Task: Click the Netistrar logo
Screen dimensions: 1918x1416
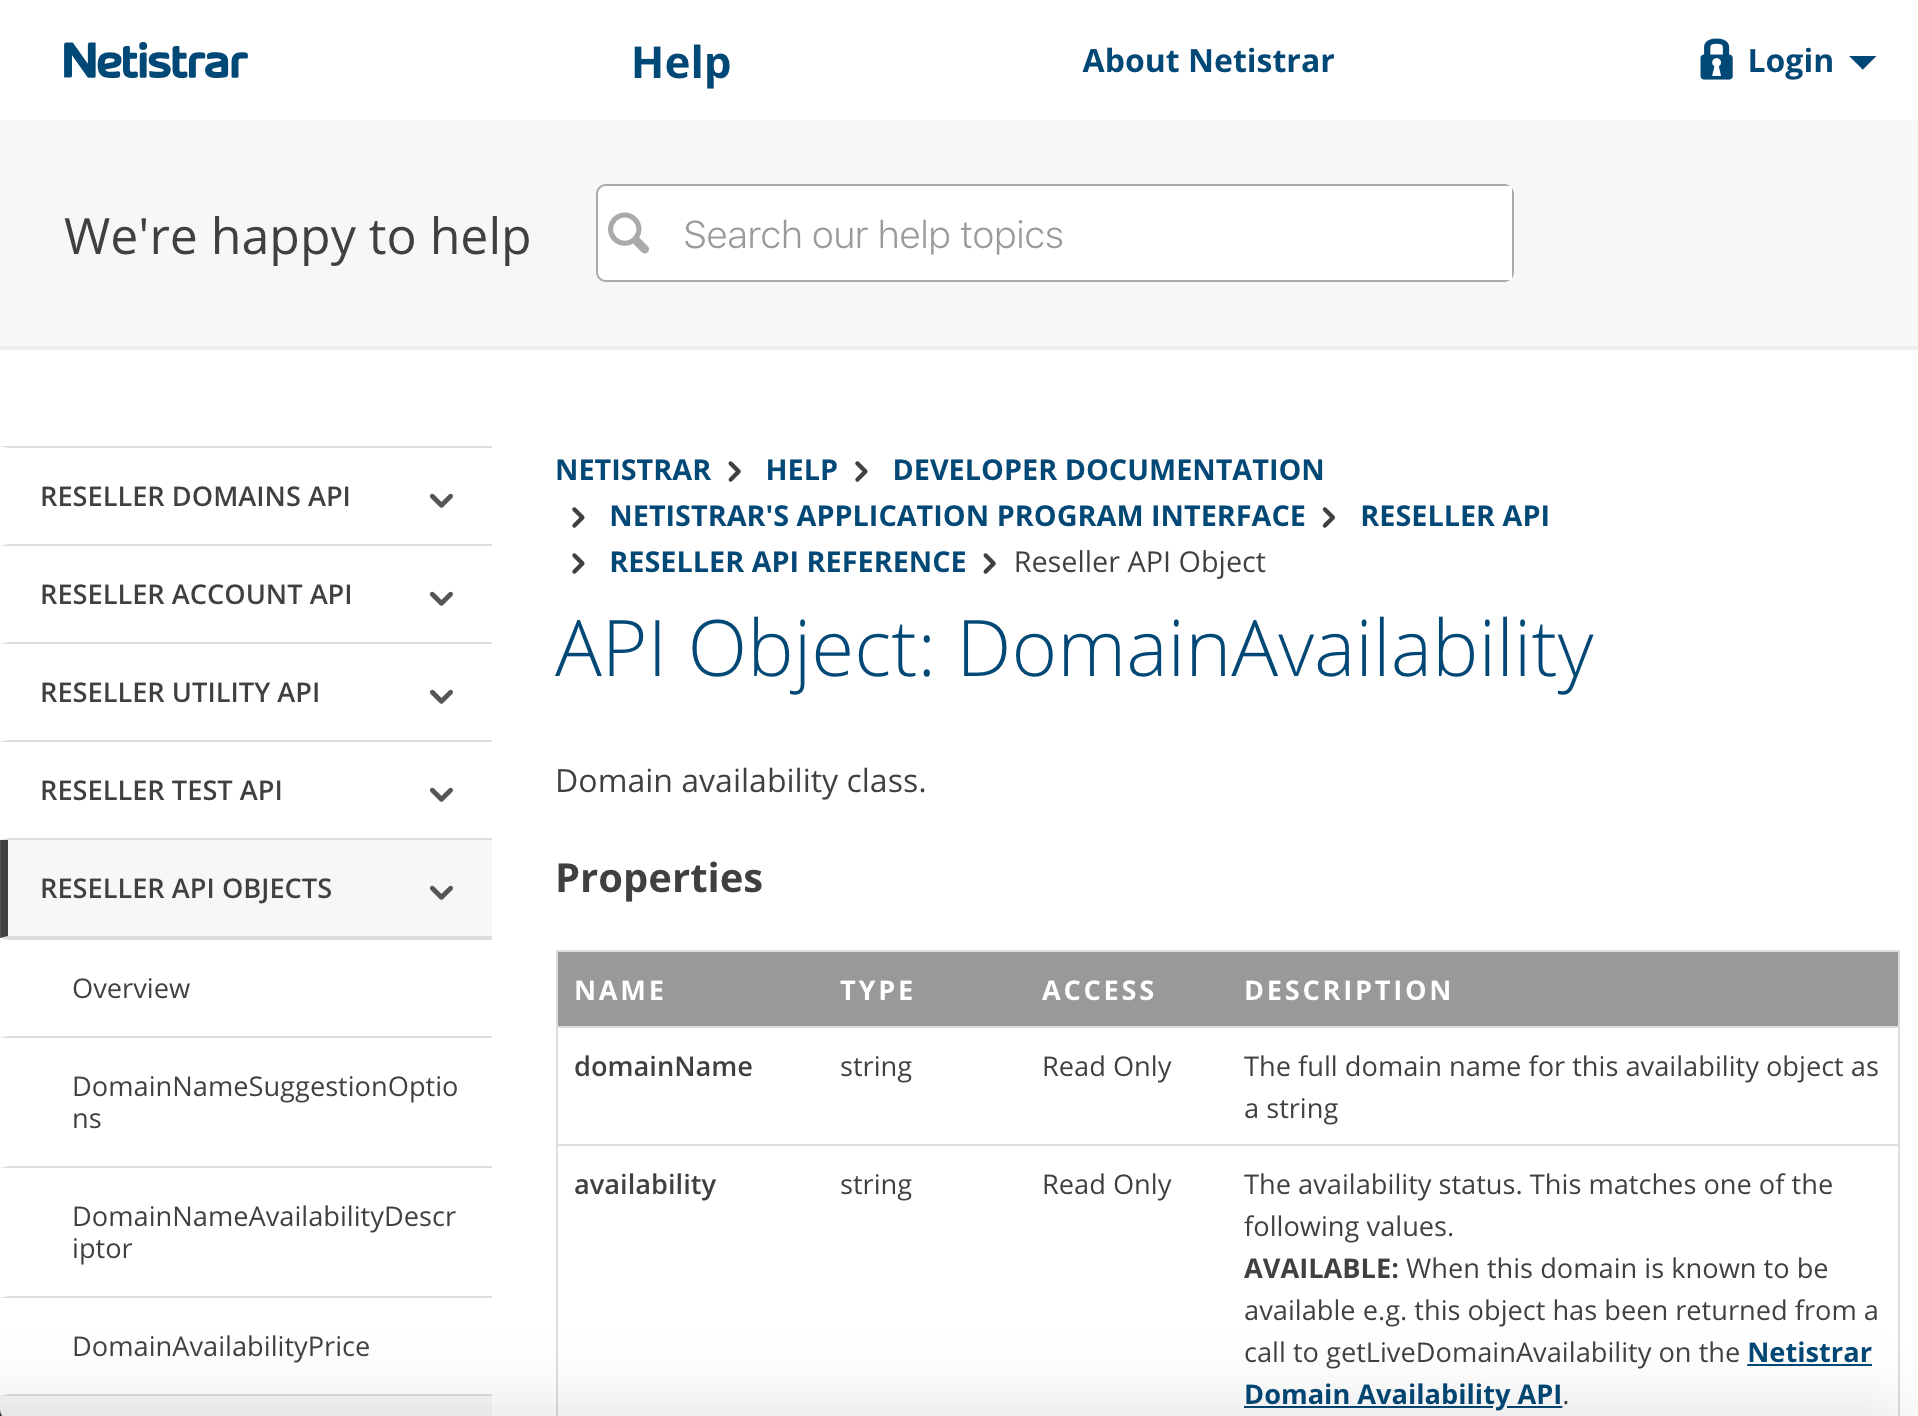Action: pyautogui.click(x=155, y=61)
